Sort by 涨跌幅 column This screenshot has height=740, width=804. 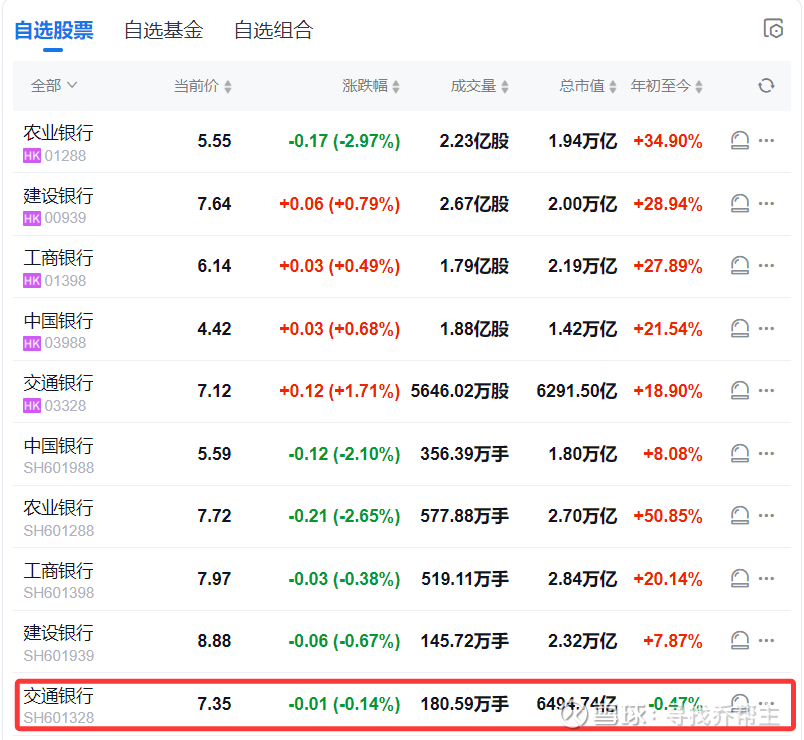click(371, 86)
